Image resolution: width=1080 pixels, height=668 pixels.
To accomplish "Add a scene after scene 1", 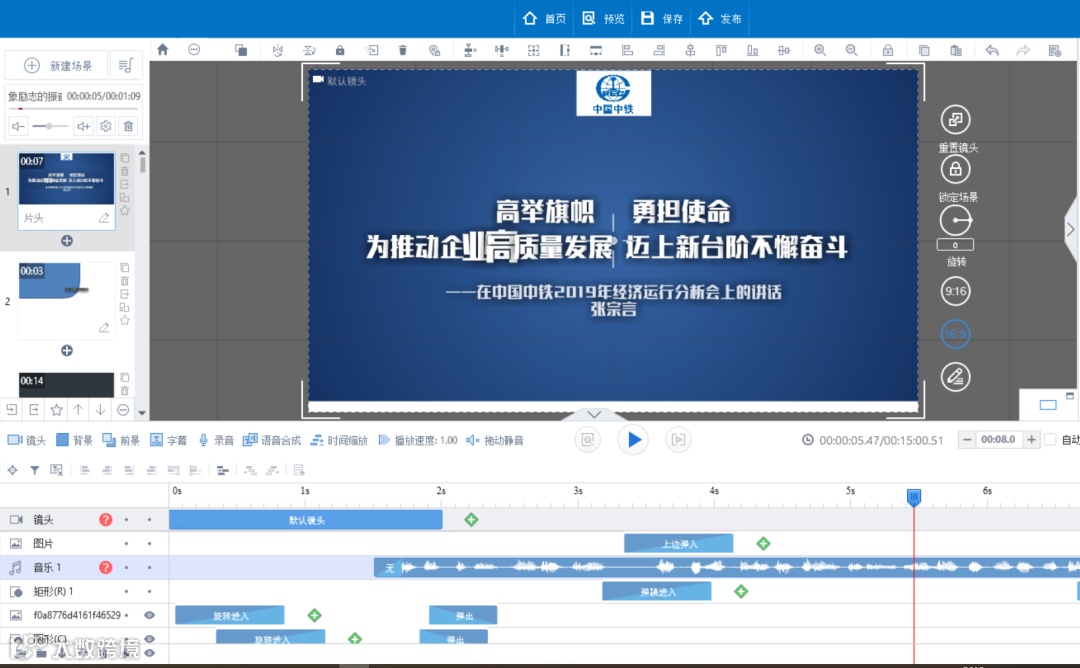I will tap(67, 241).
